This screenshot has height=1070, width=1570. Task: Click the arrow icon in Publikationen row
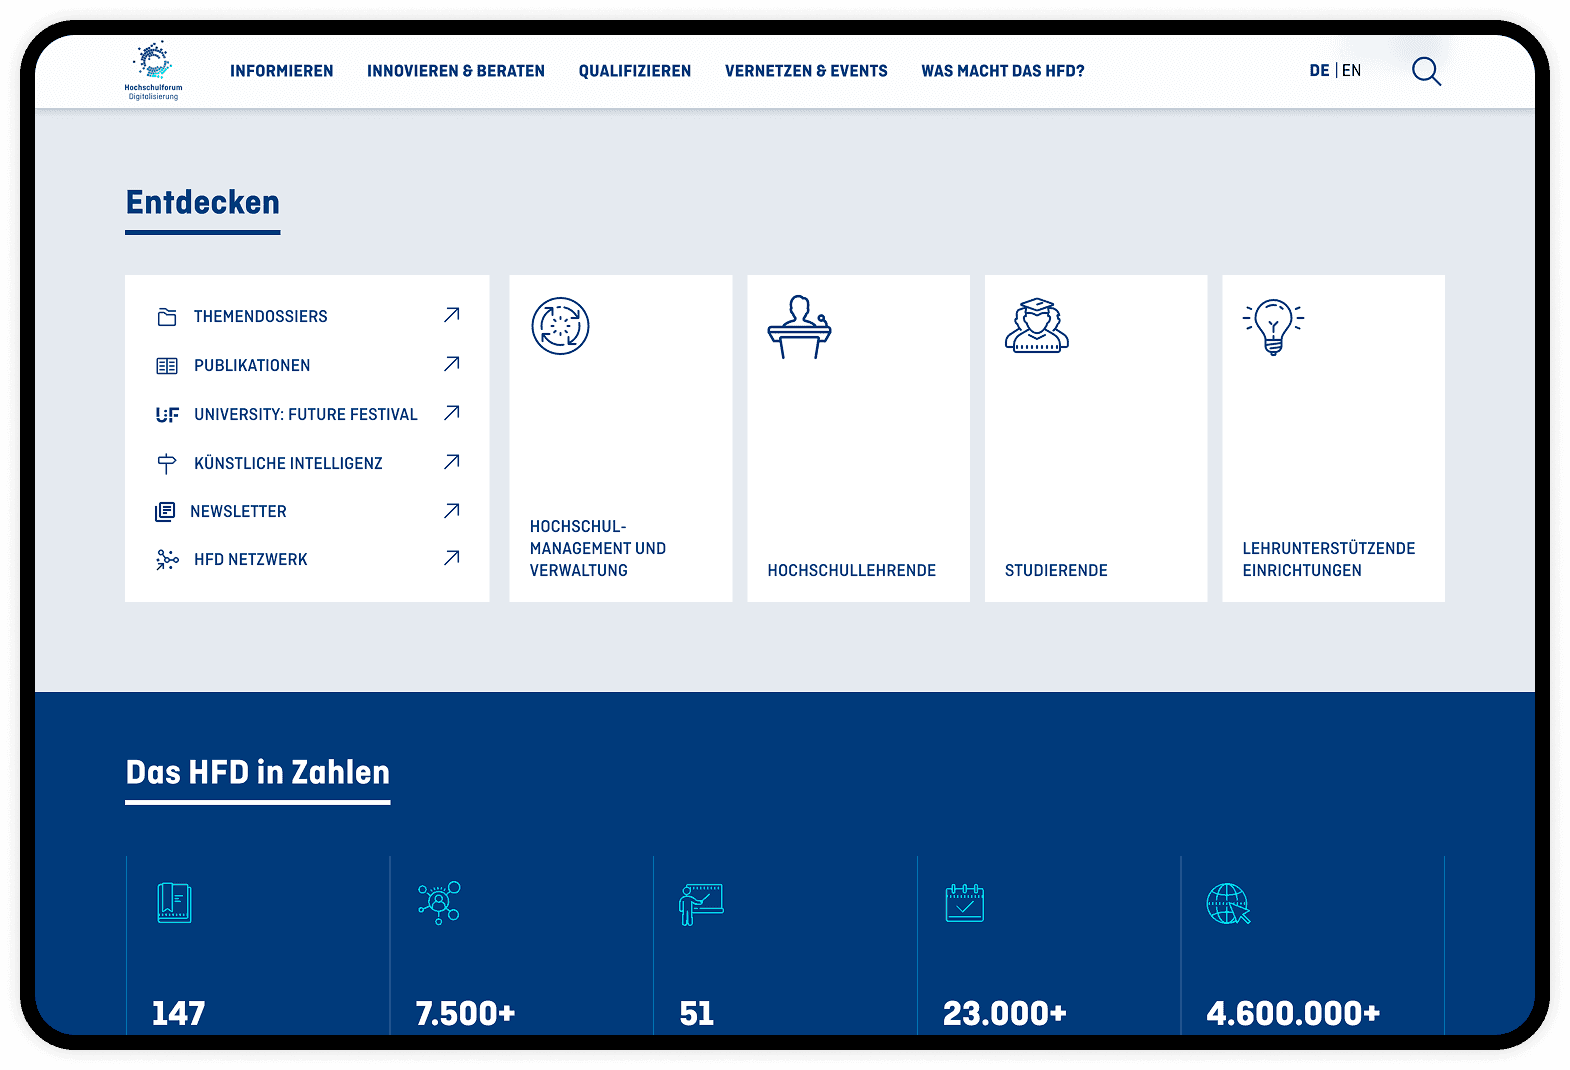coord(452,364)
